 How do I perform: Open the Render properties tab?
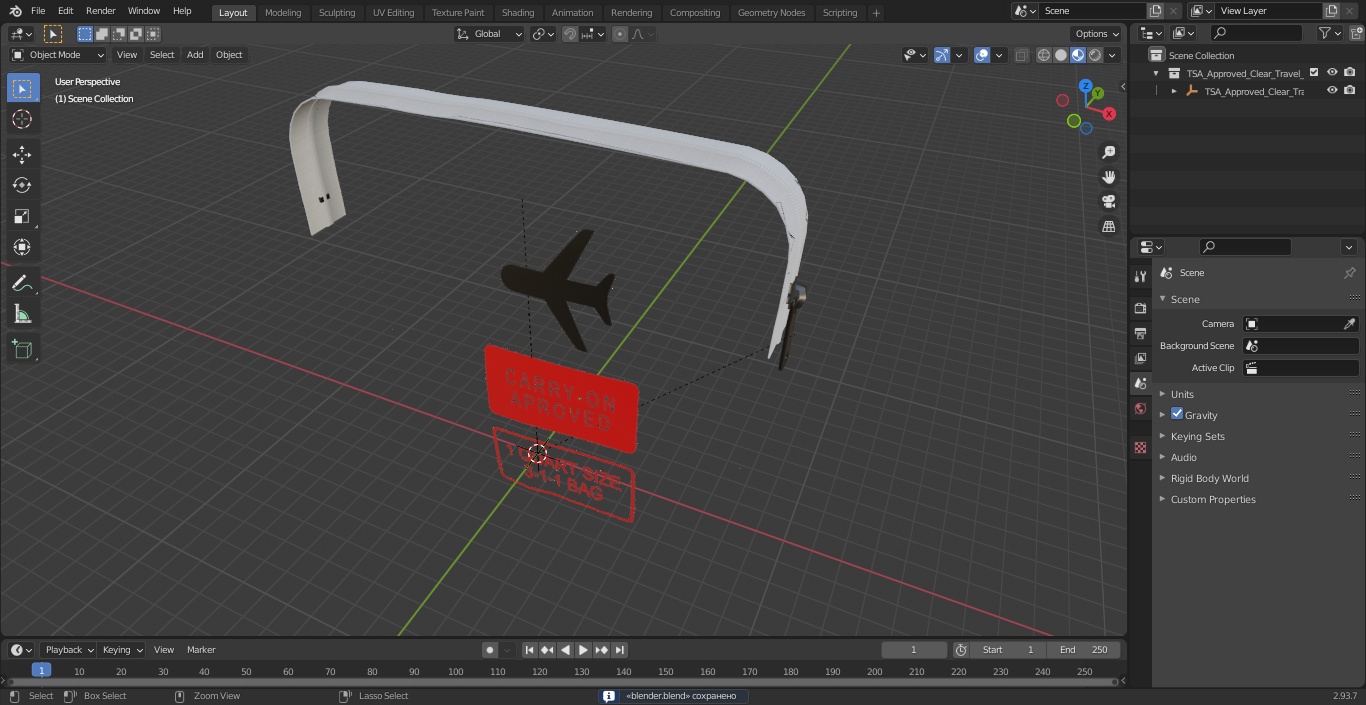(x=1140, y=308)
